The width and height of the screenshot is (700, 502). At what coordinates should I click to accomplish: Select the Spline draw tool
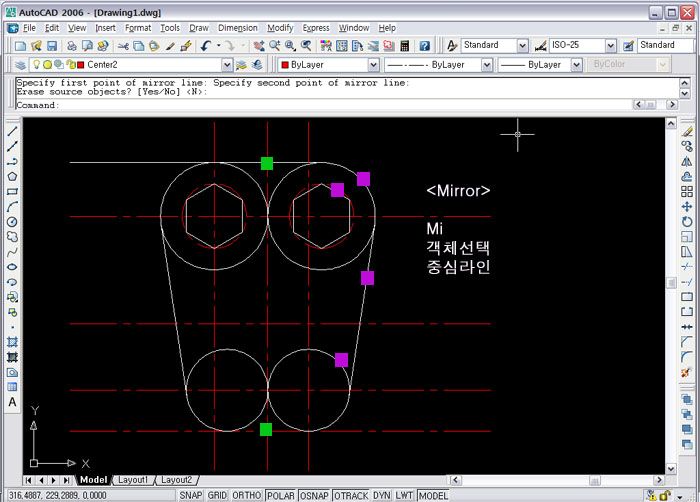12,252
